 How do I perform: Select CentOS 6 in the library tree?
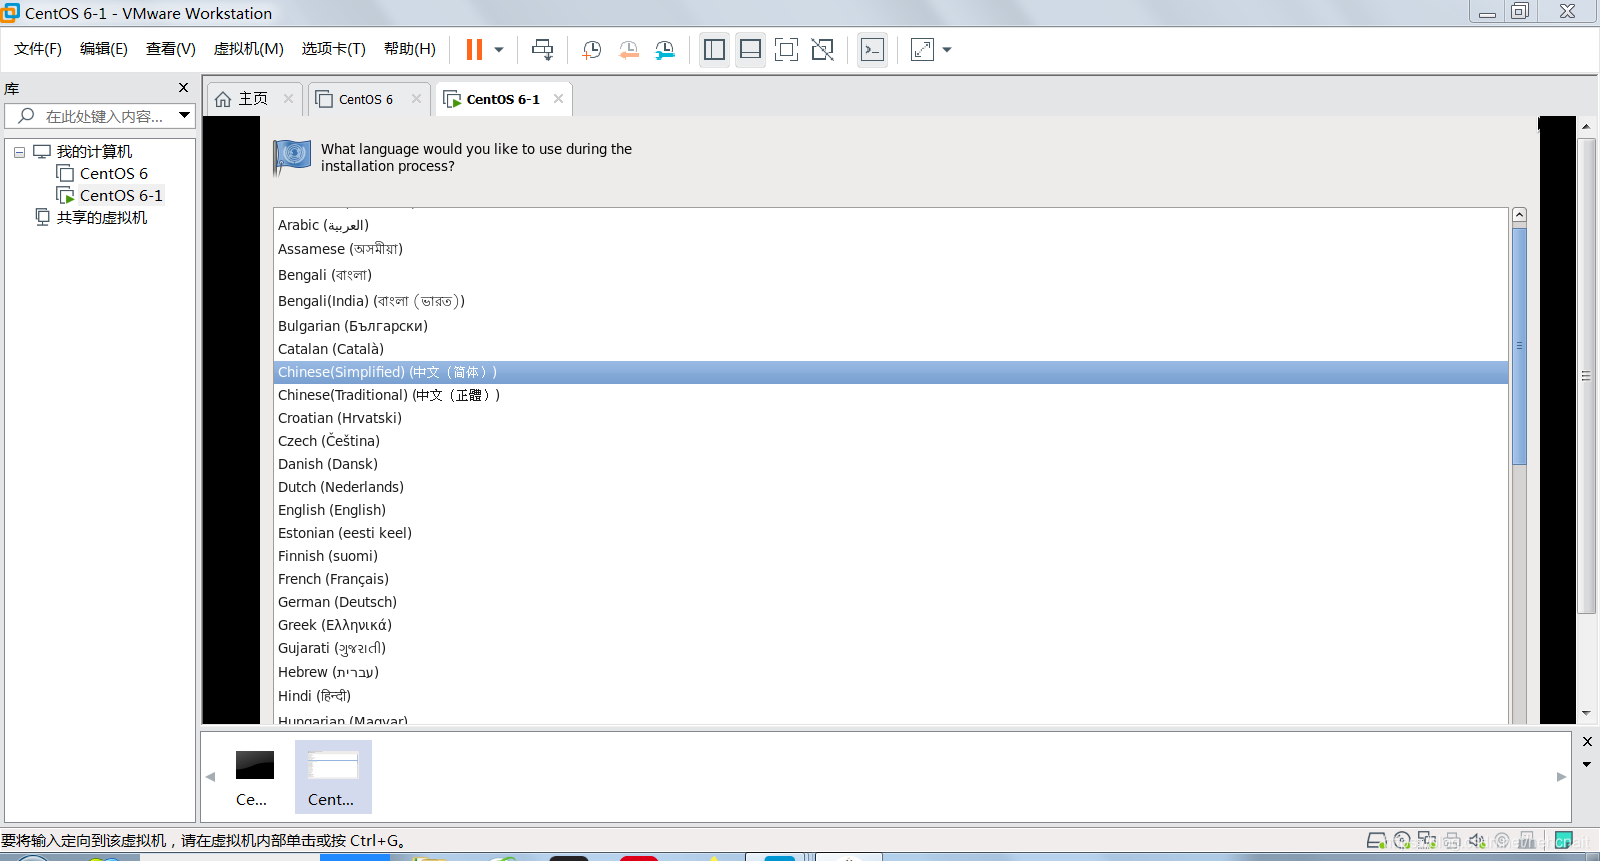[x=113, y=174]
